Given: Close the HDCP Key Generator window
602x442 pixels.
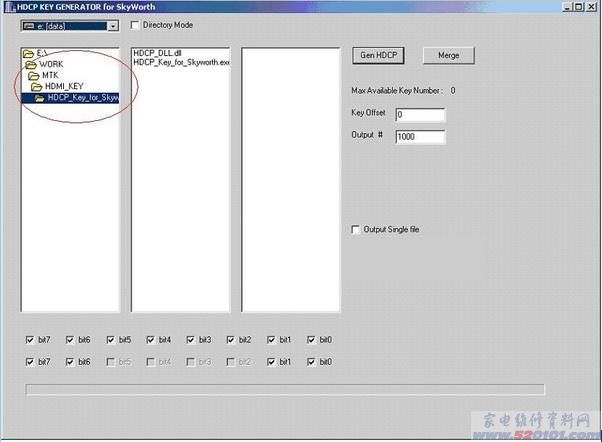Looking at the screenshot, I should point(592,7).
